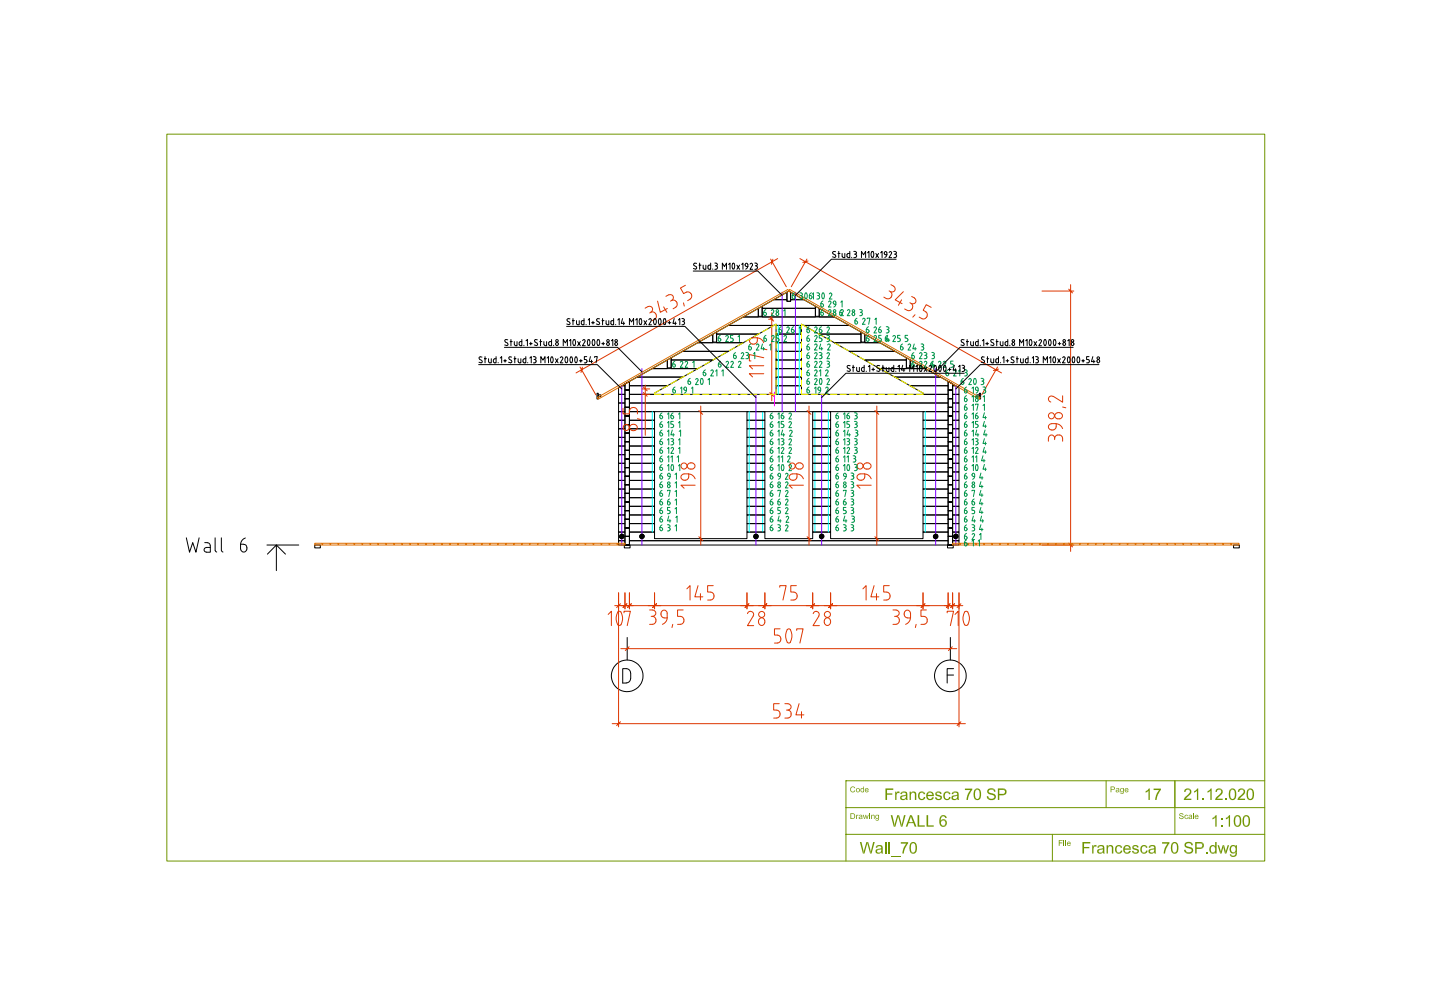Select the 398,2 total height dimension

pyautogui.click(x=1057, y=418)
